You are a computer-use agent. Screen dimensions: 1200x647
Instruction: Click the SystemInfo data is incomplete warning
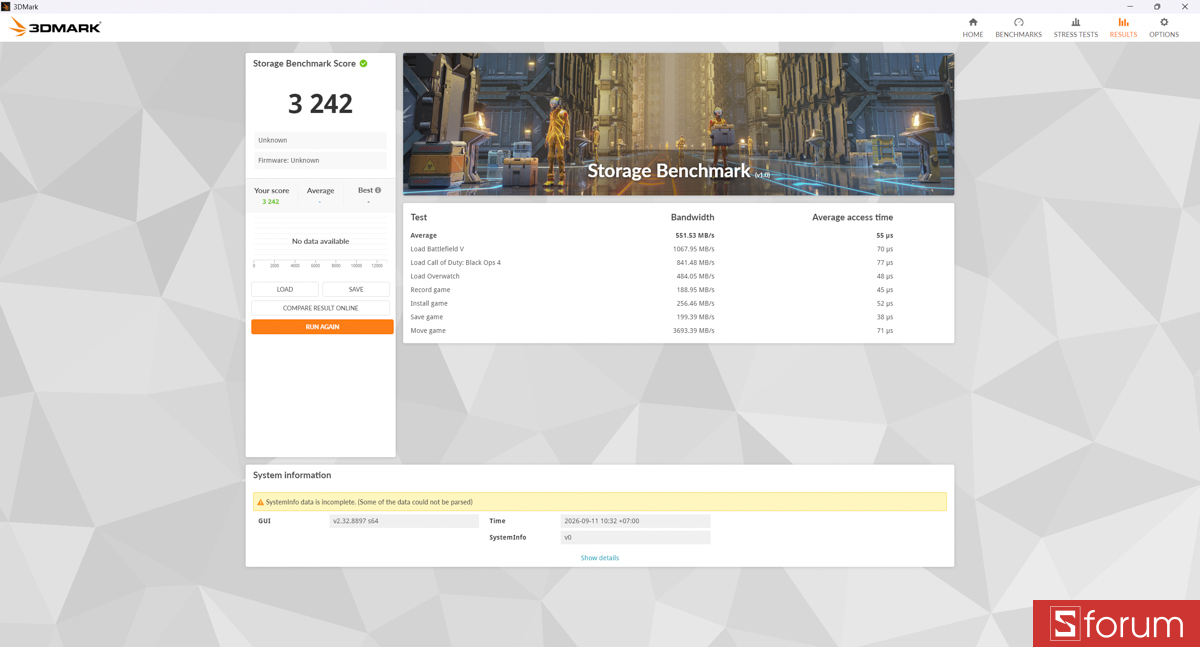click(600, 502)
